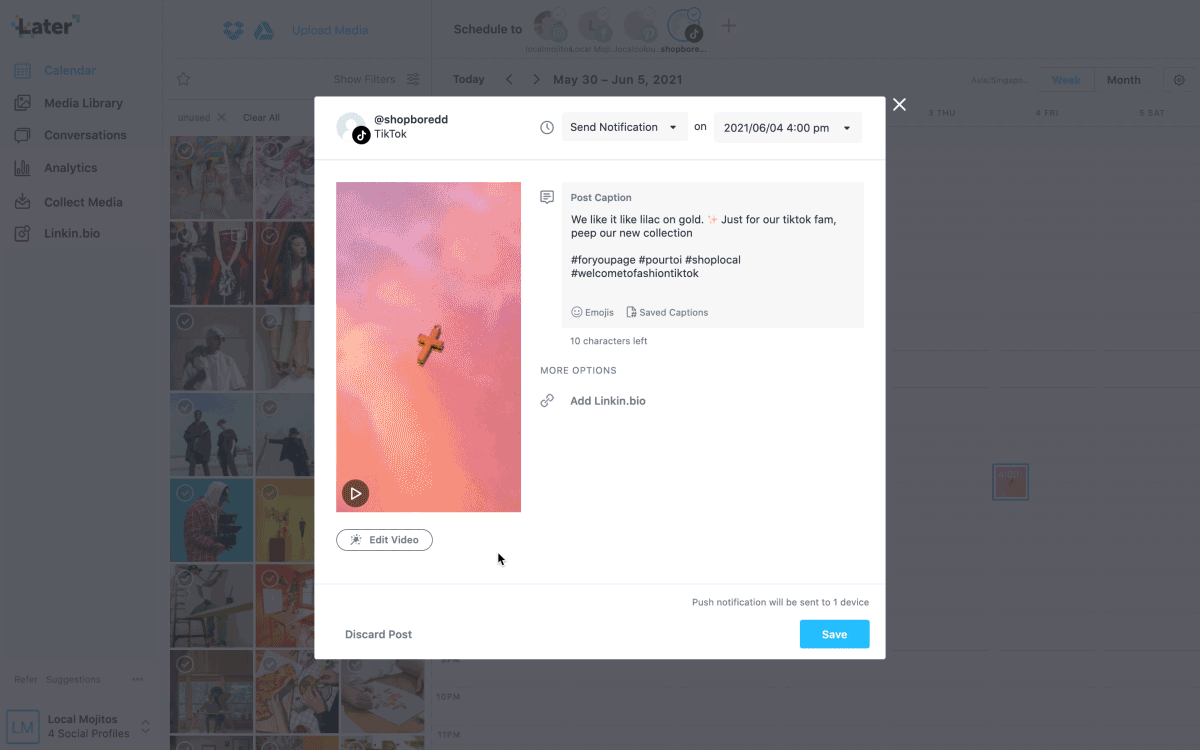Click Show Filters in the media panel

pyautogui.click(x=364, y=79)
